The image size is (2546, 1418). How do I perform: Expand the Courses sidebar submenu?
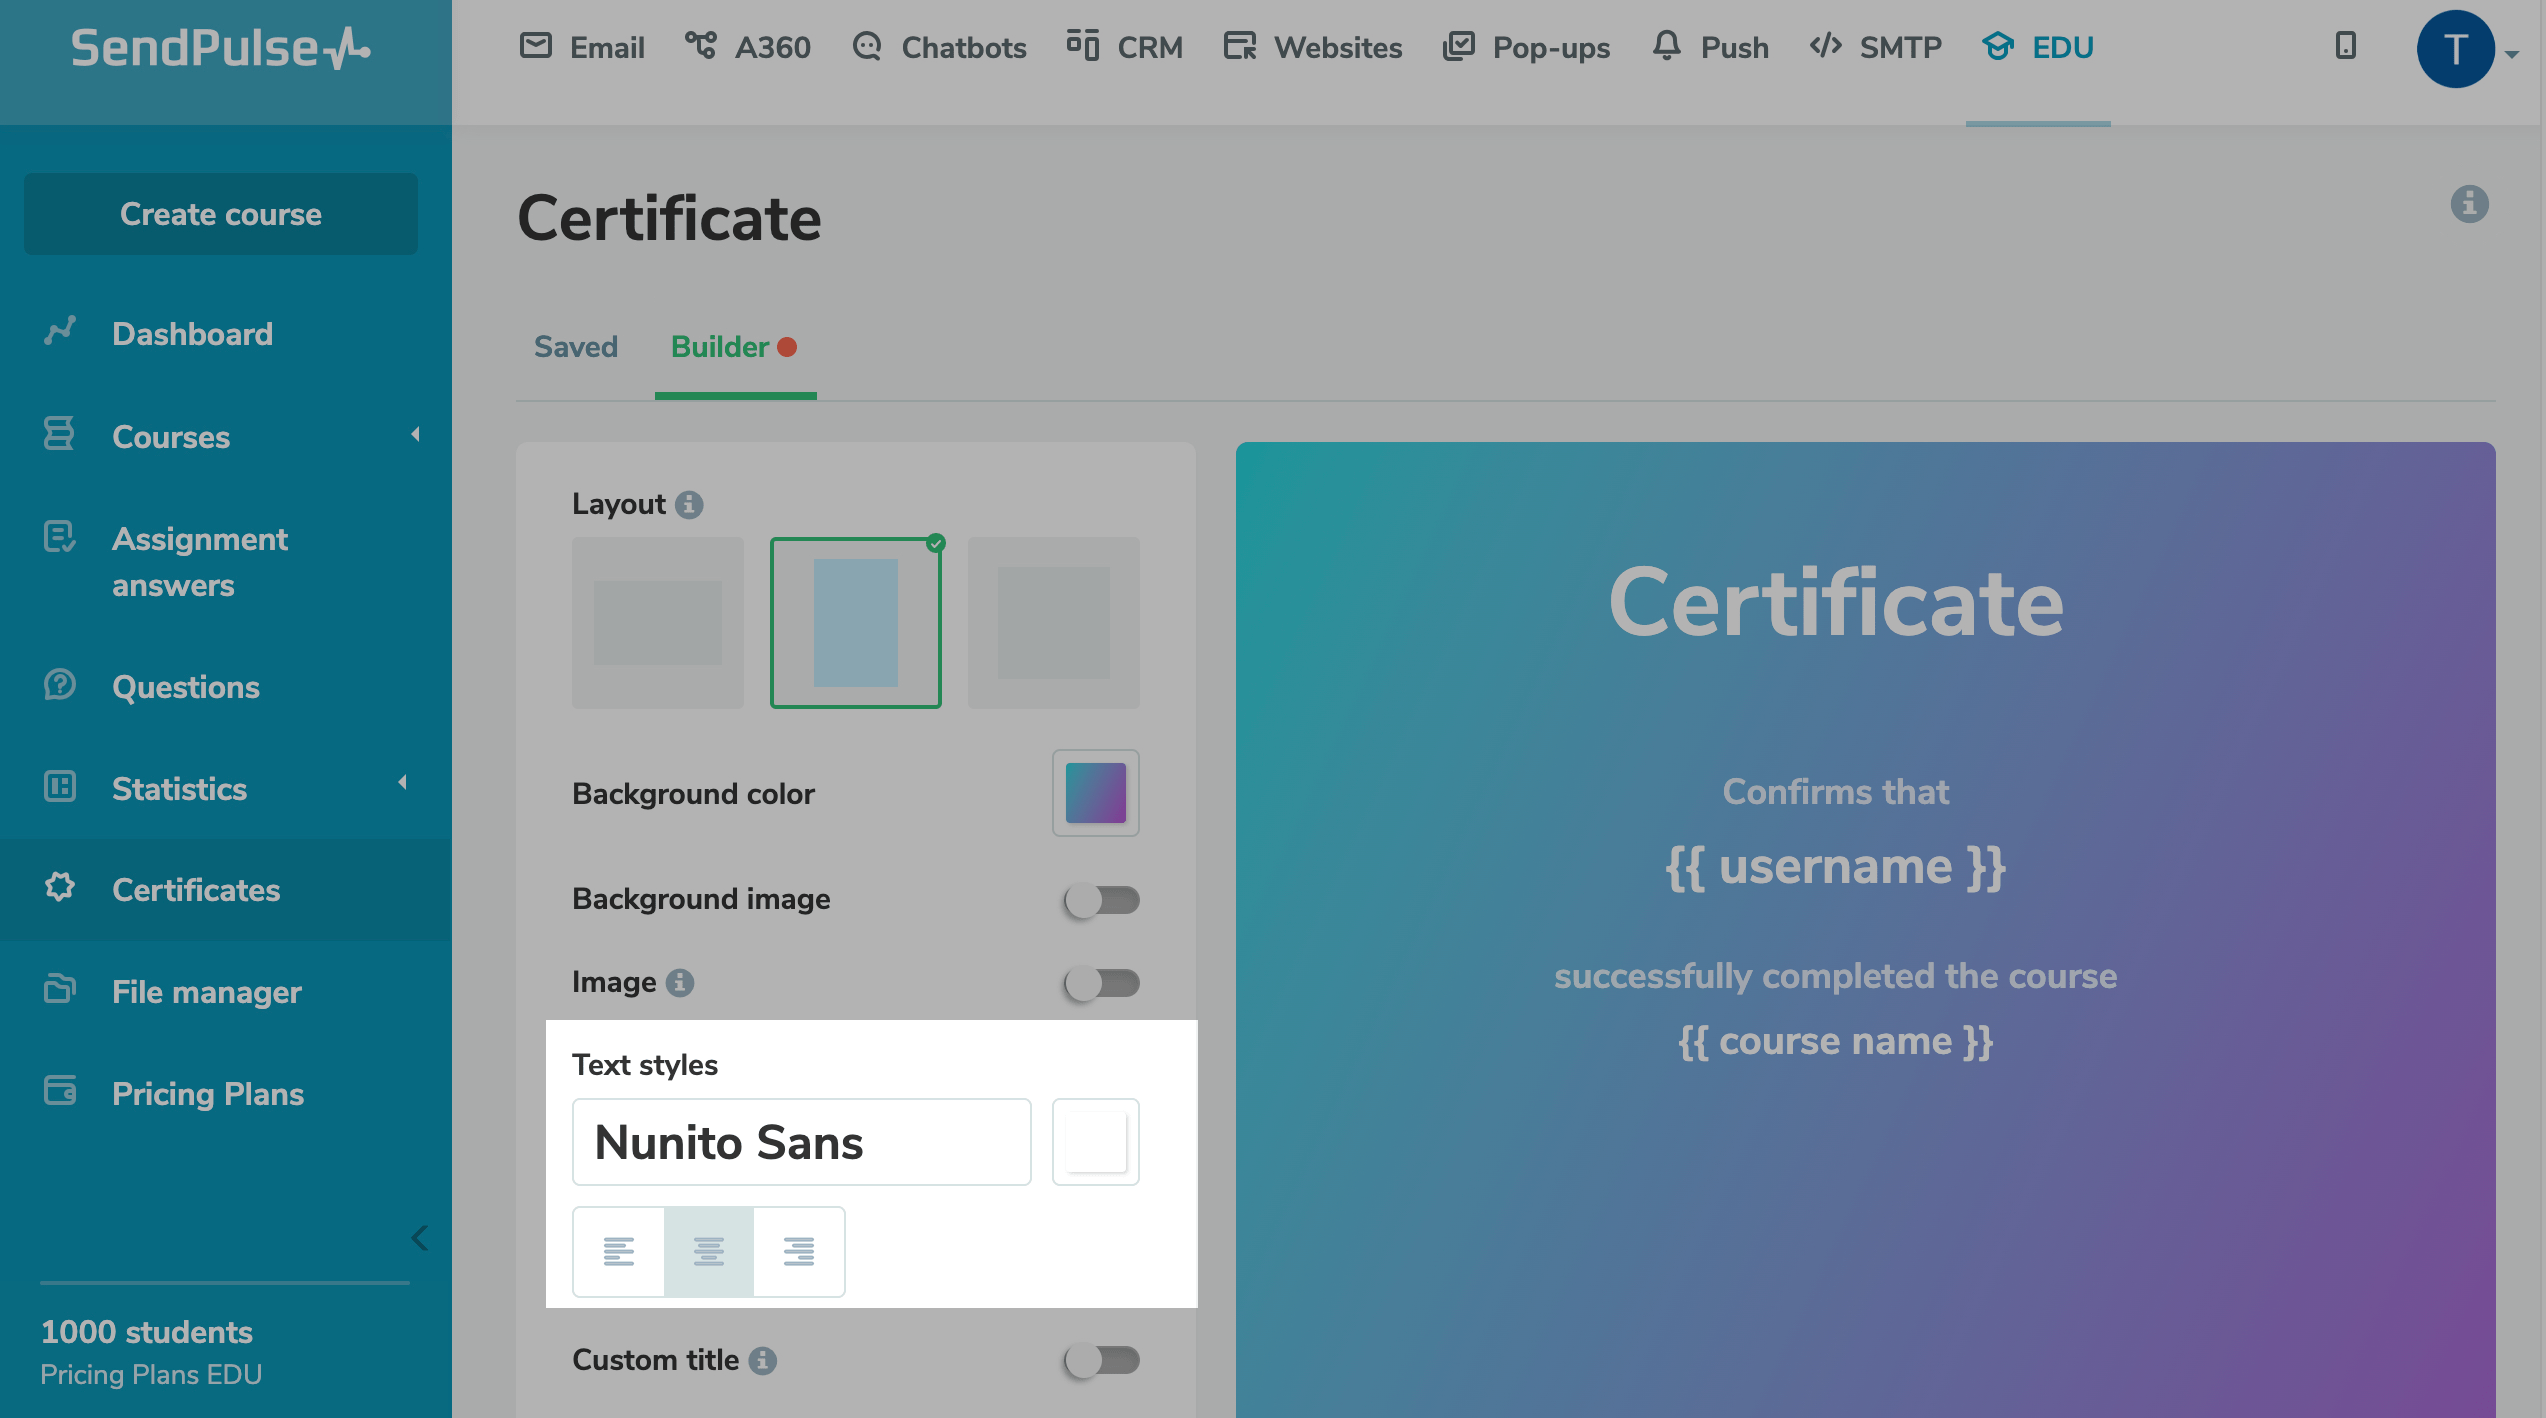pyautogui.click(x=415, y=435)
